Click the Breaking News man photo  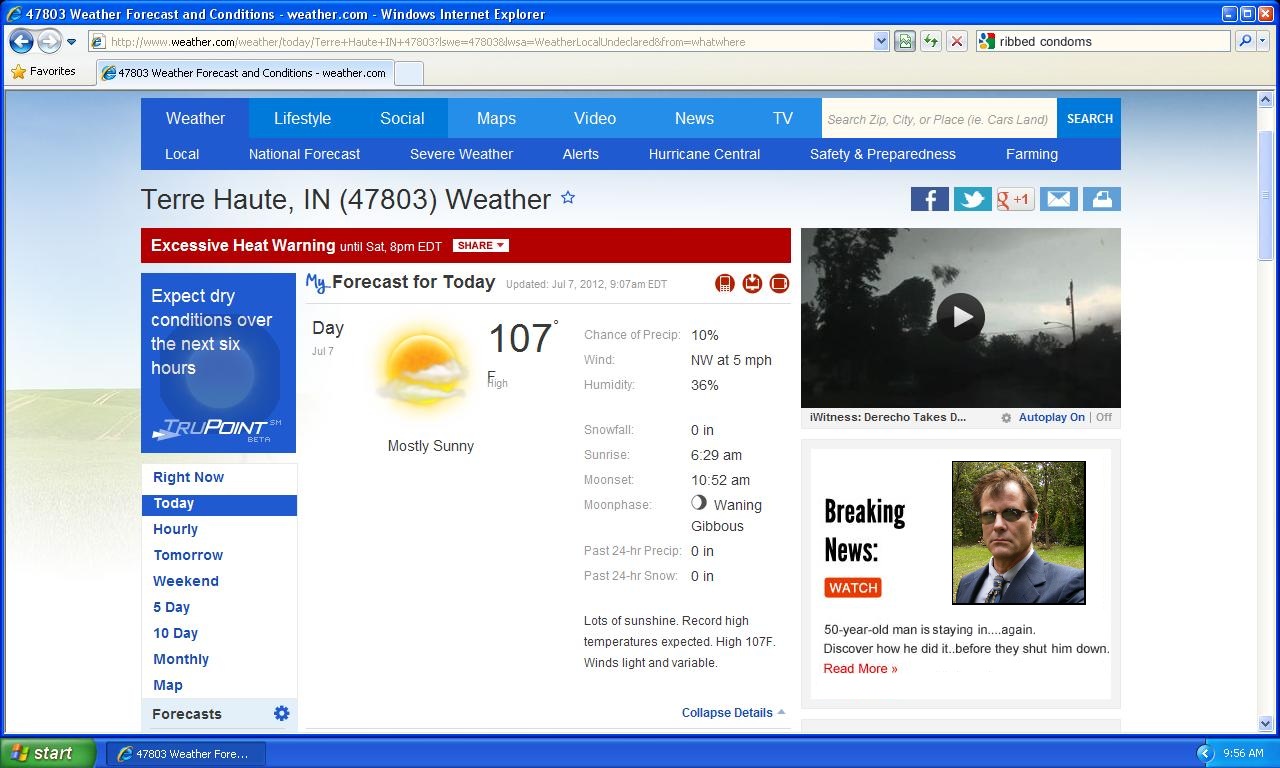click(1018, 533)
